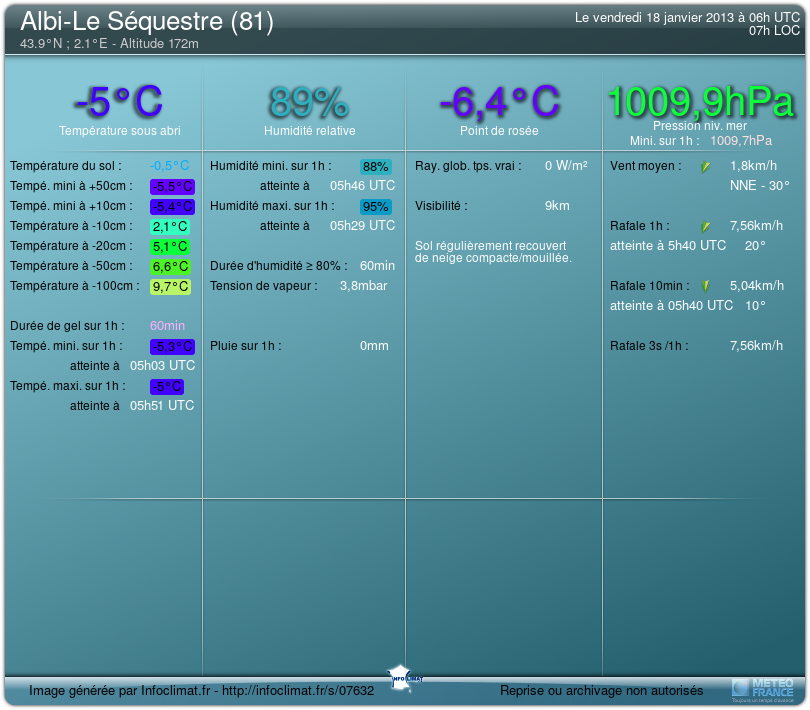Click the yellow-green 9,7°C value at -100cm
The width and height of the screenshot is (810, 710).
tap(170, 286)
